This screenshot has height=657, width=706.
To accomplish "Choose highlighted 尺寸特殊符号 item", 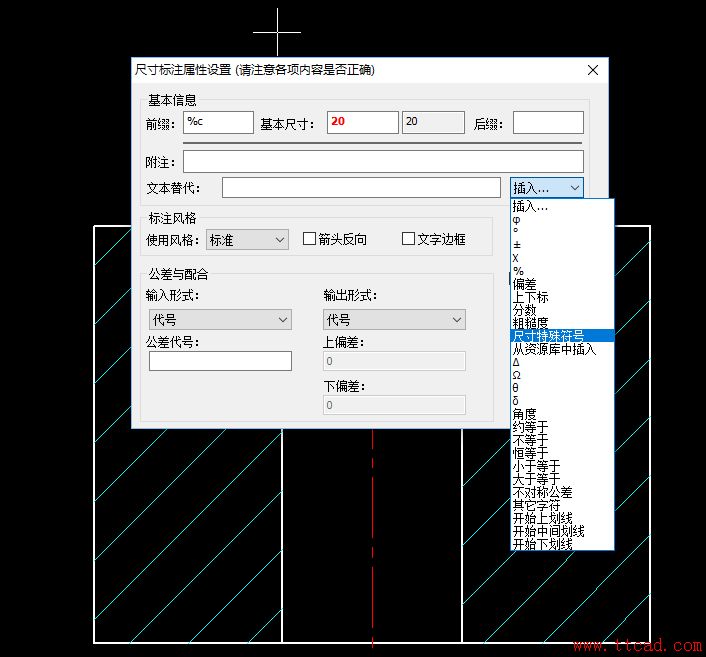I will [562, 336].
